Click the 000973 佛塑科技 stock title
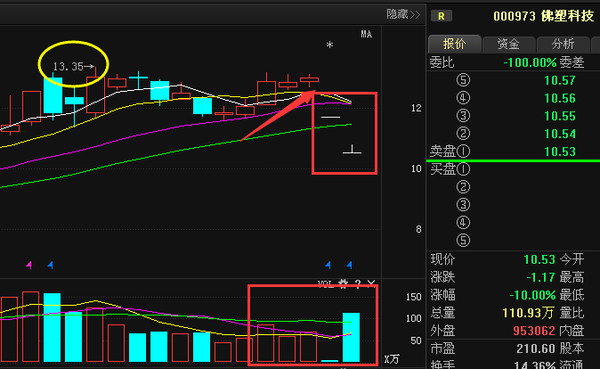 [x=543, y=16]
